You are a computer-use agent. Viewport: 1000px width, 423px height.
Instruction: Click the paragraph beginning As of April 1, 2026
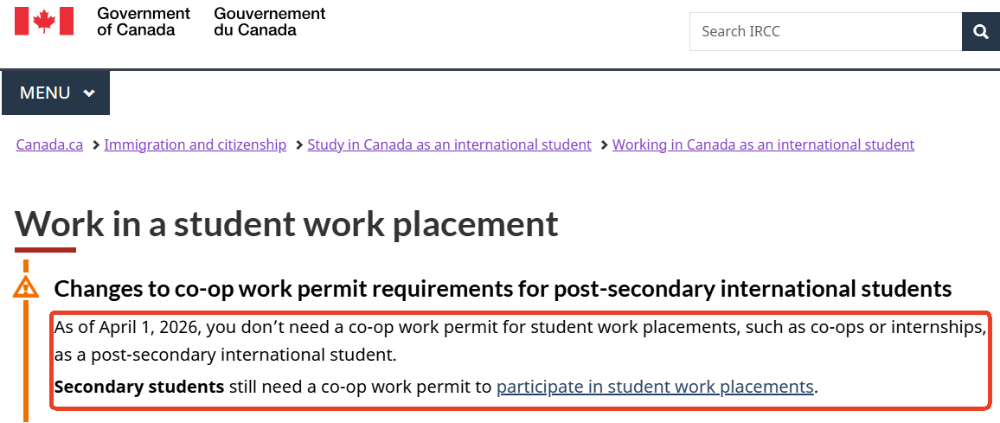[500, 341]
